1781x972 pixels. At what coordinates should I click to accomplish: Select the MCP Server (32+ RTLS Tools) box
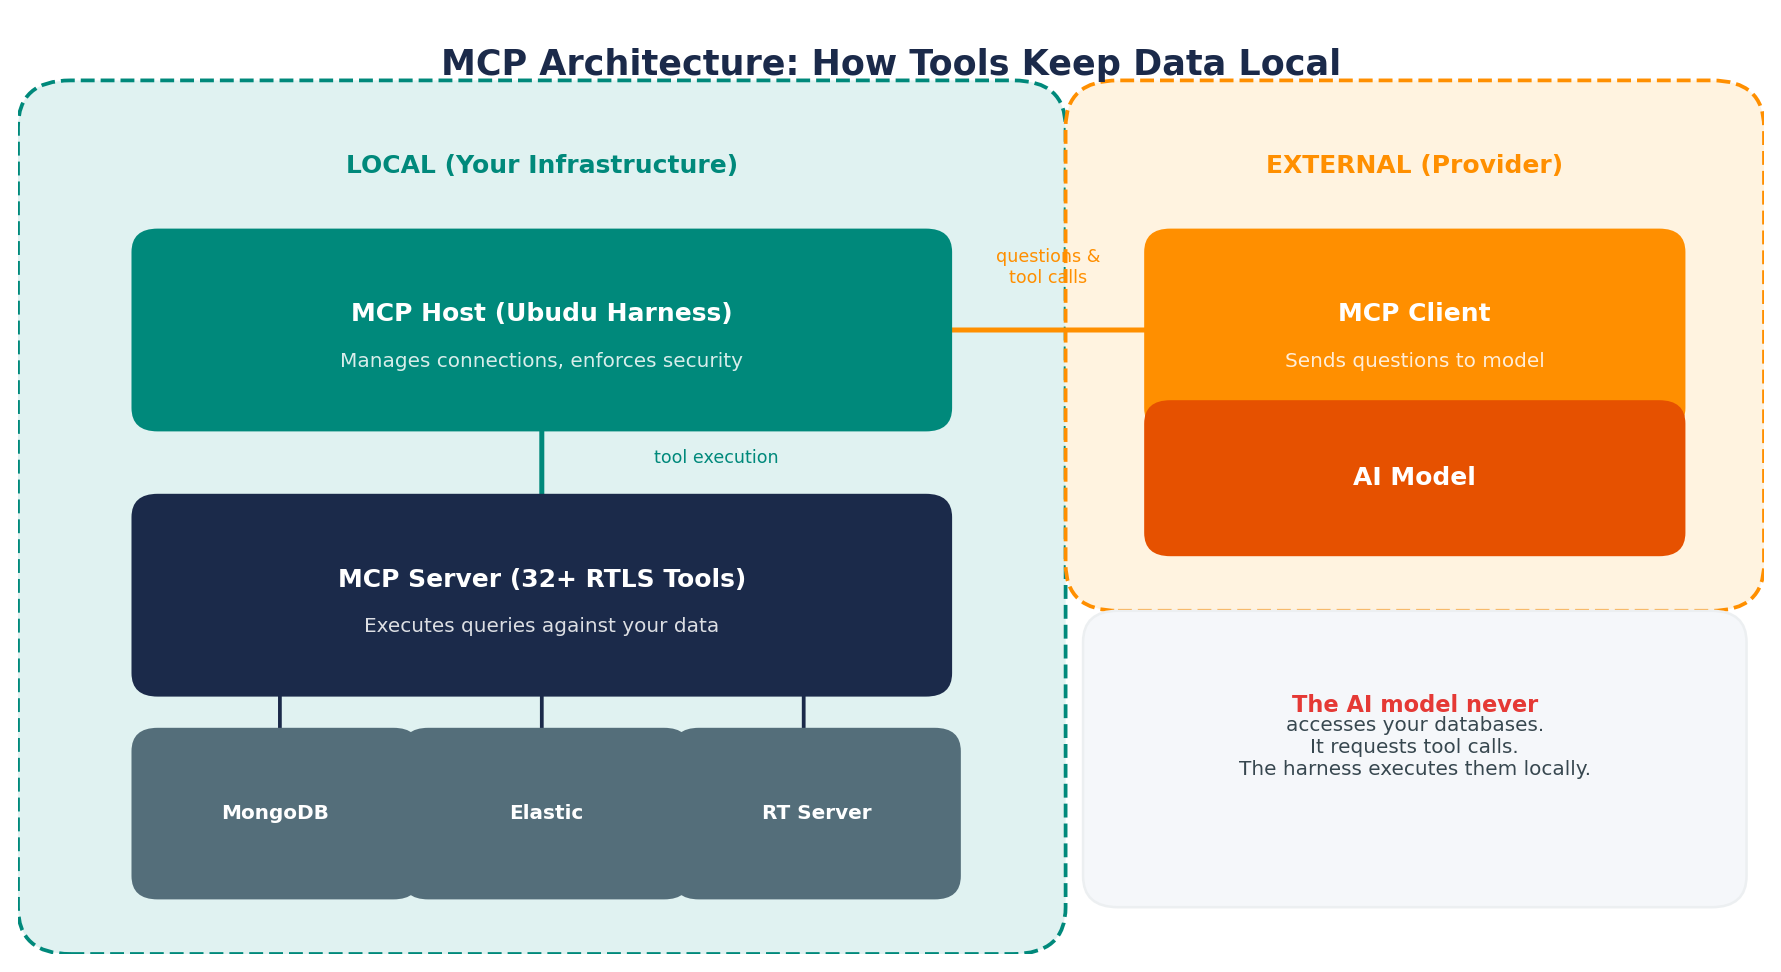(541, 595)
